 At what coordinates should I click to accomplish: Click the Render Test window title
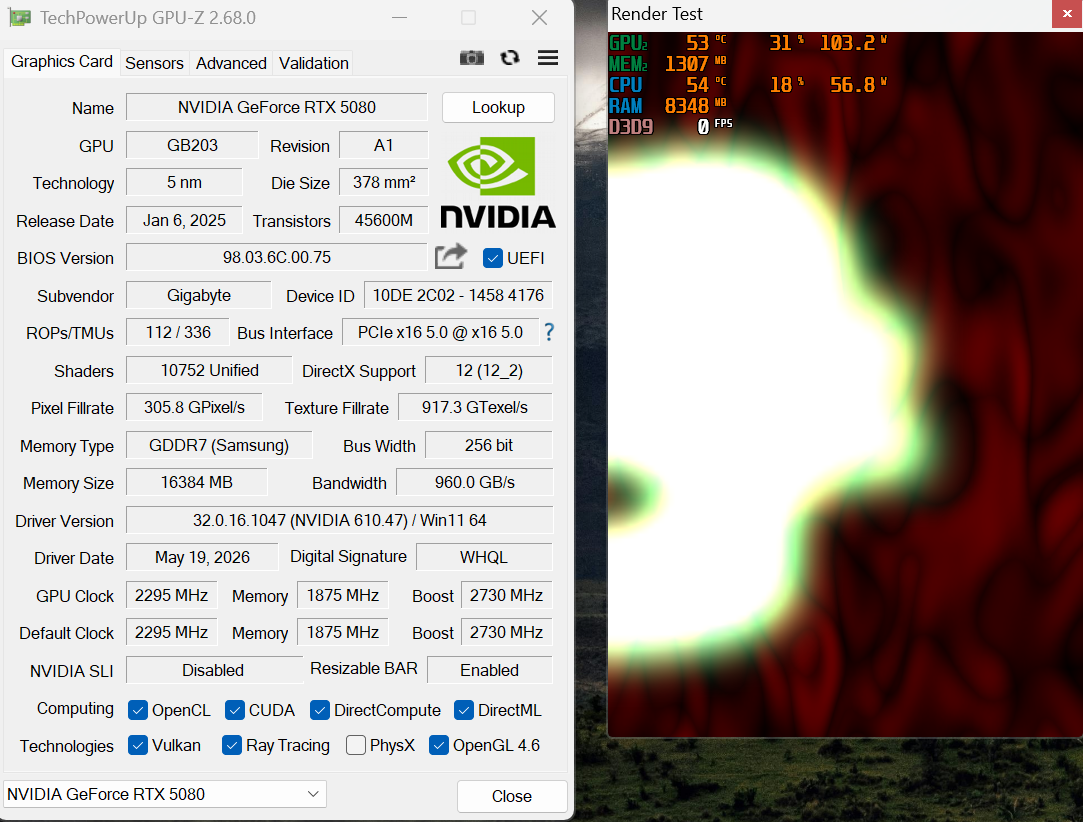pos(657,14)
